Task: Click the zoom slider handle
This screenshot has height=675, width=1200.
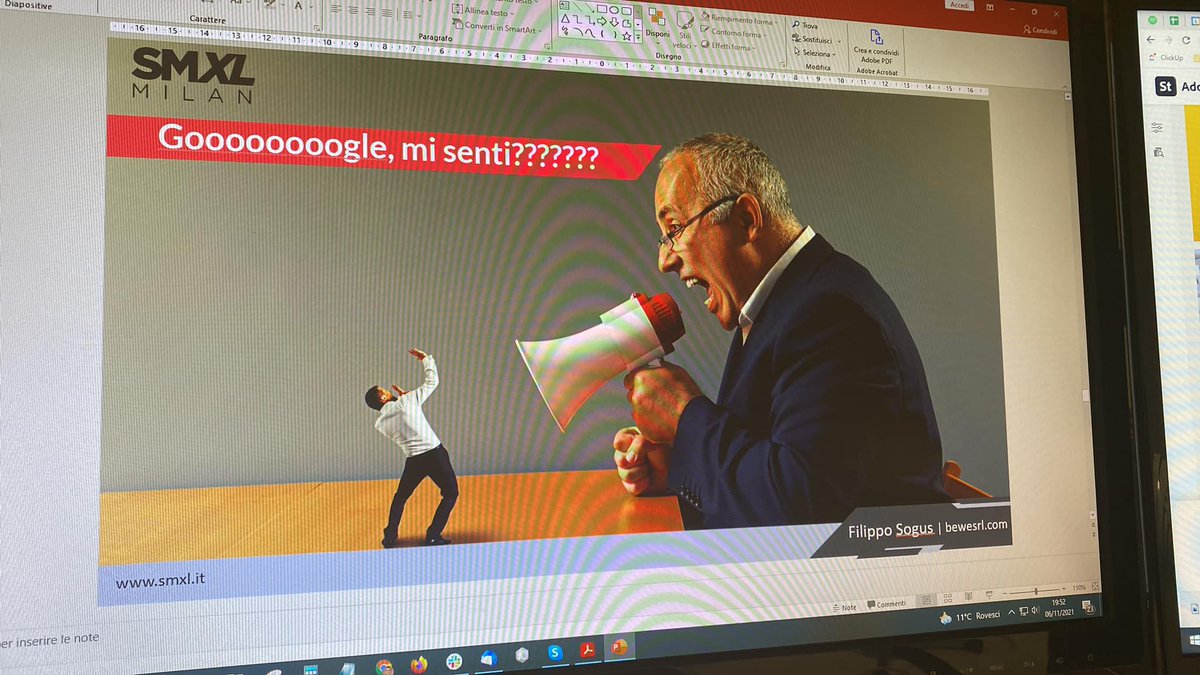Action: [x=1036, y=593]
